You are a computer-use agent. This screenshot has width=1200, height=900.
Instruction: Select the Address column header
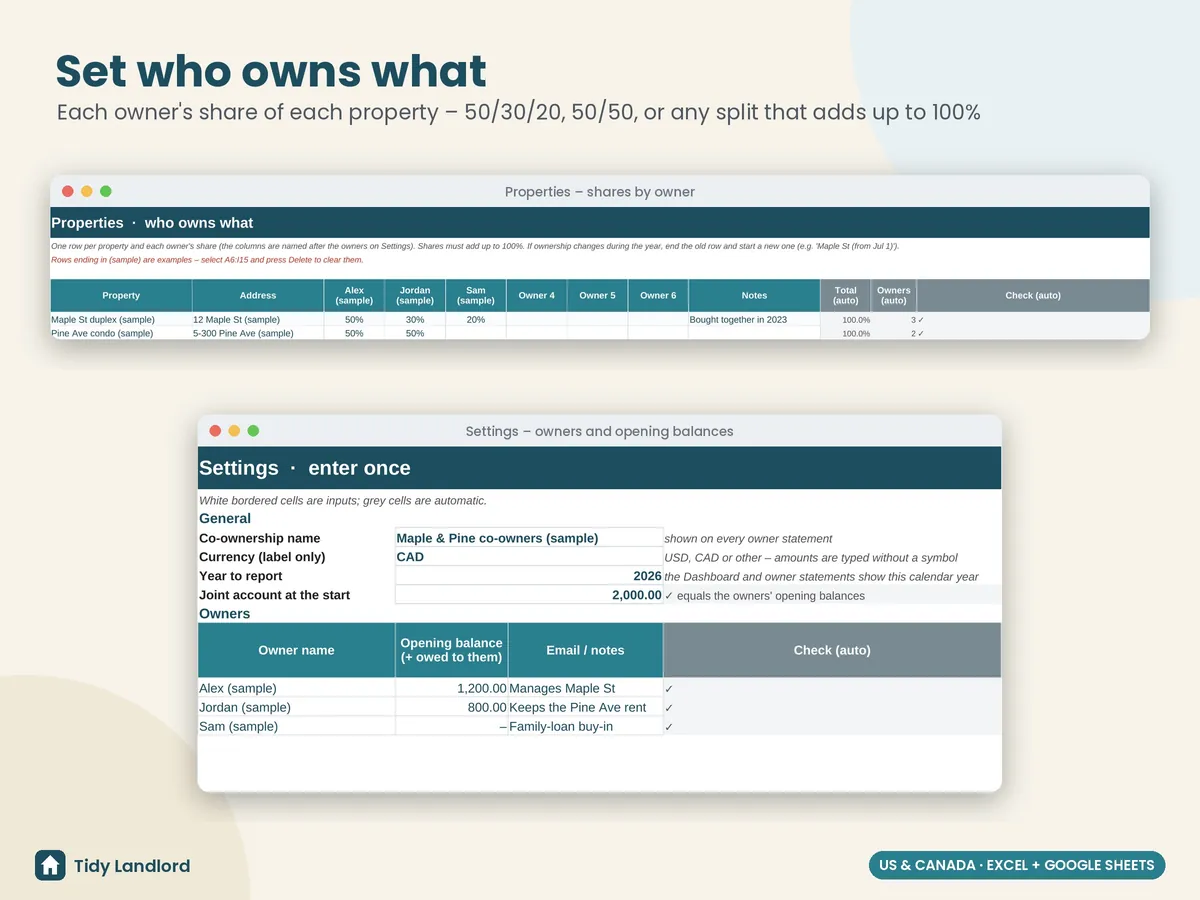click(x=258, y=295)
